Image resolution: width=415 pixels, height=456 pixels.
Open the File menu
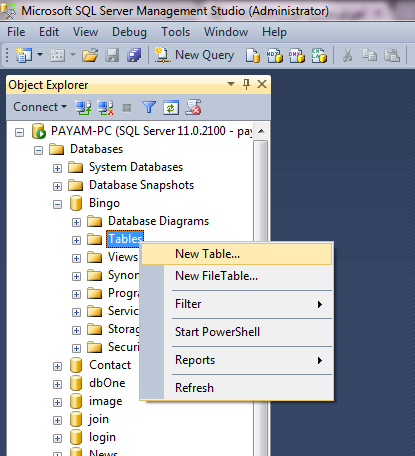pos(16,32)
